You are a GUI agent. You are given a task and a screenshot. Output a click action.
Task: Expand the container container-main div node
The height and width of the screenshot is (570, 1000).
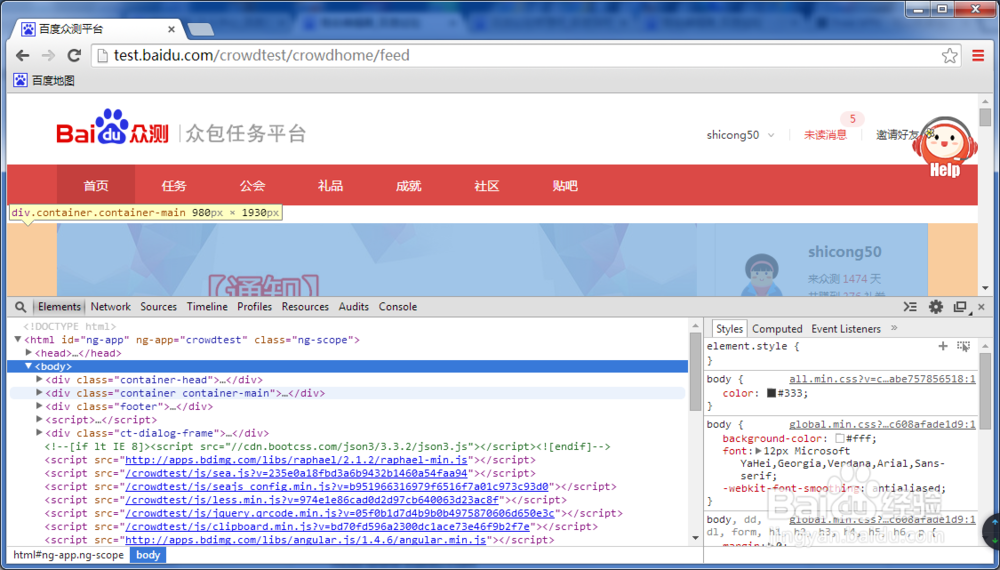point(40,393)
